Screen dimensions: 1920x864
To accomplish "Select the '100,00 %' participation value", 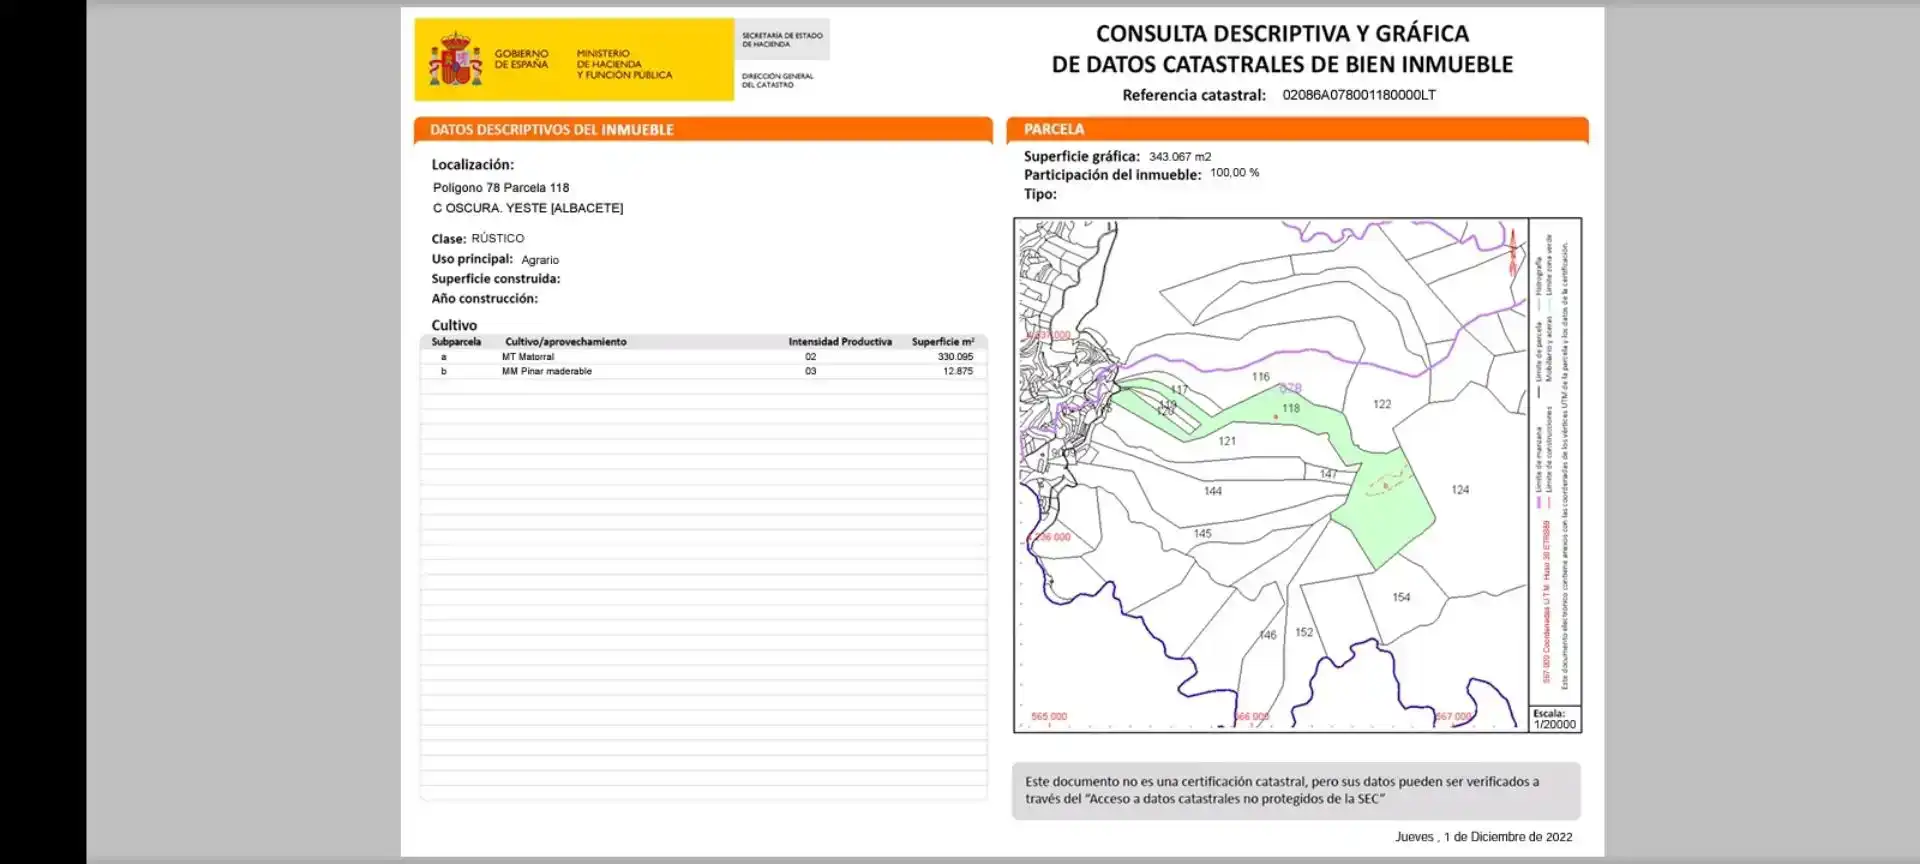I will tap(1235, 173).
